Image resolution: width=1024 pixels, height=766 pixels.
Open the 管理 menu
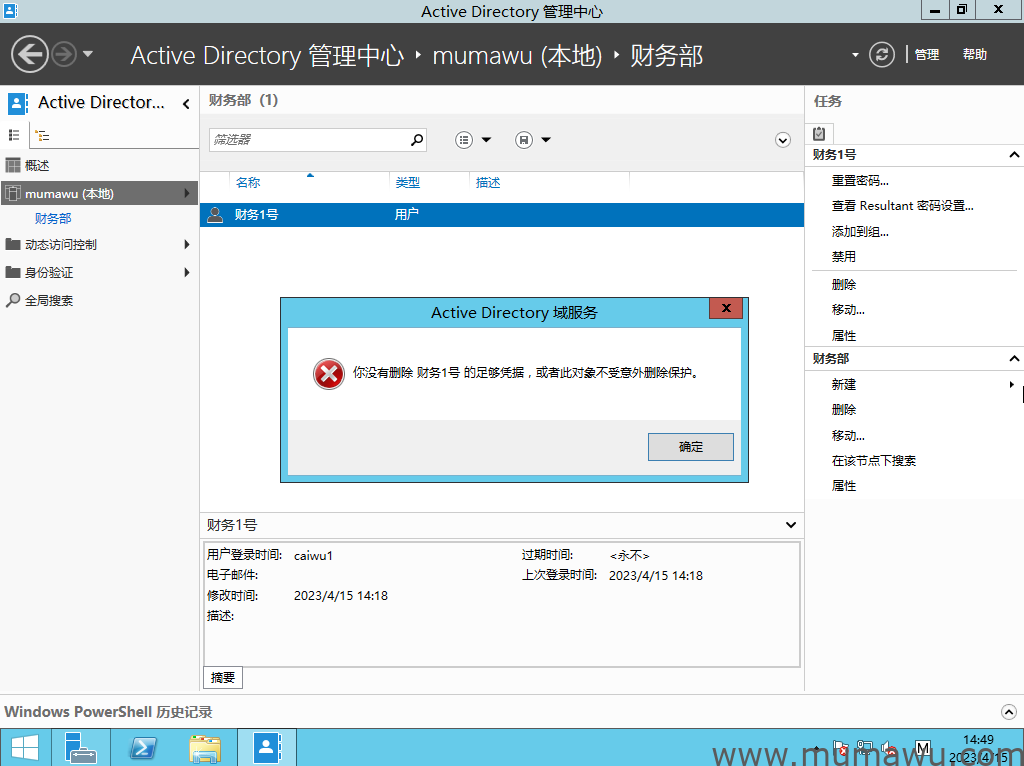pos(927,55)
